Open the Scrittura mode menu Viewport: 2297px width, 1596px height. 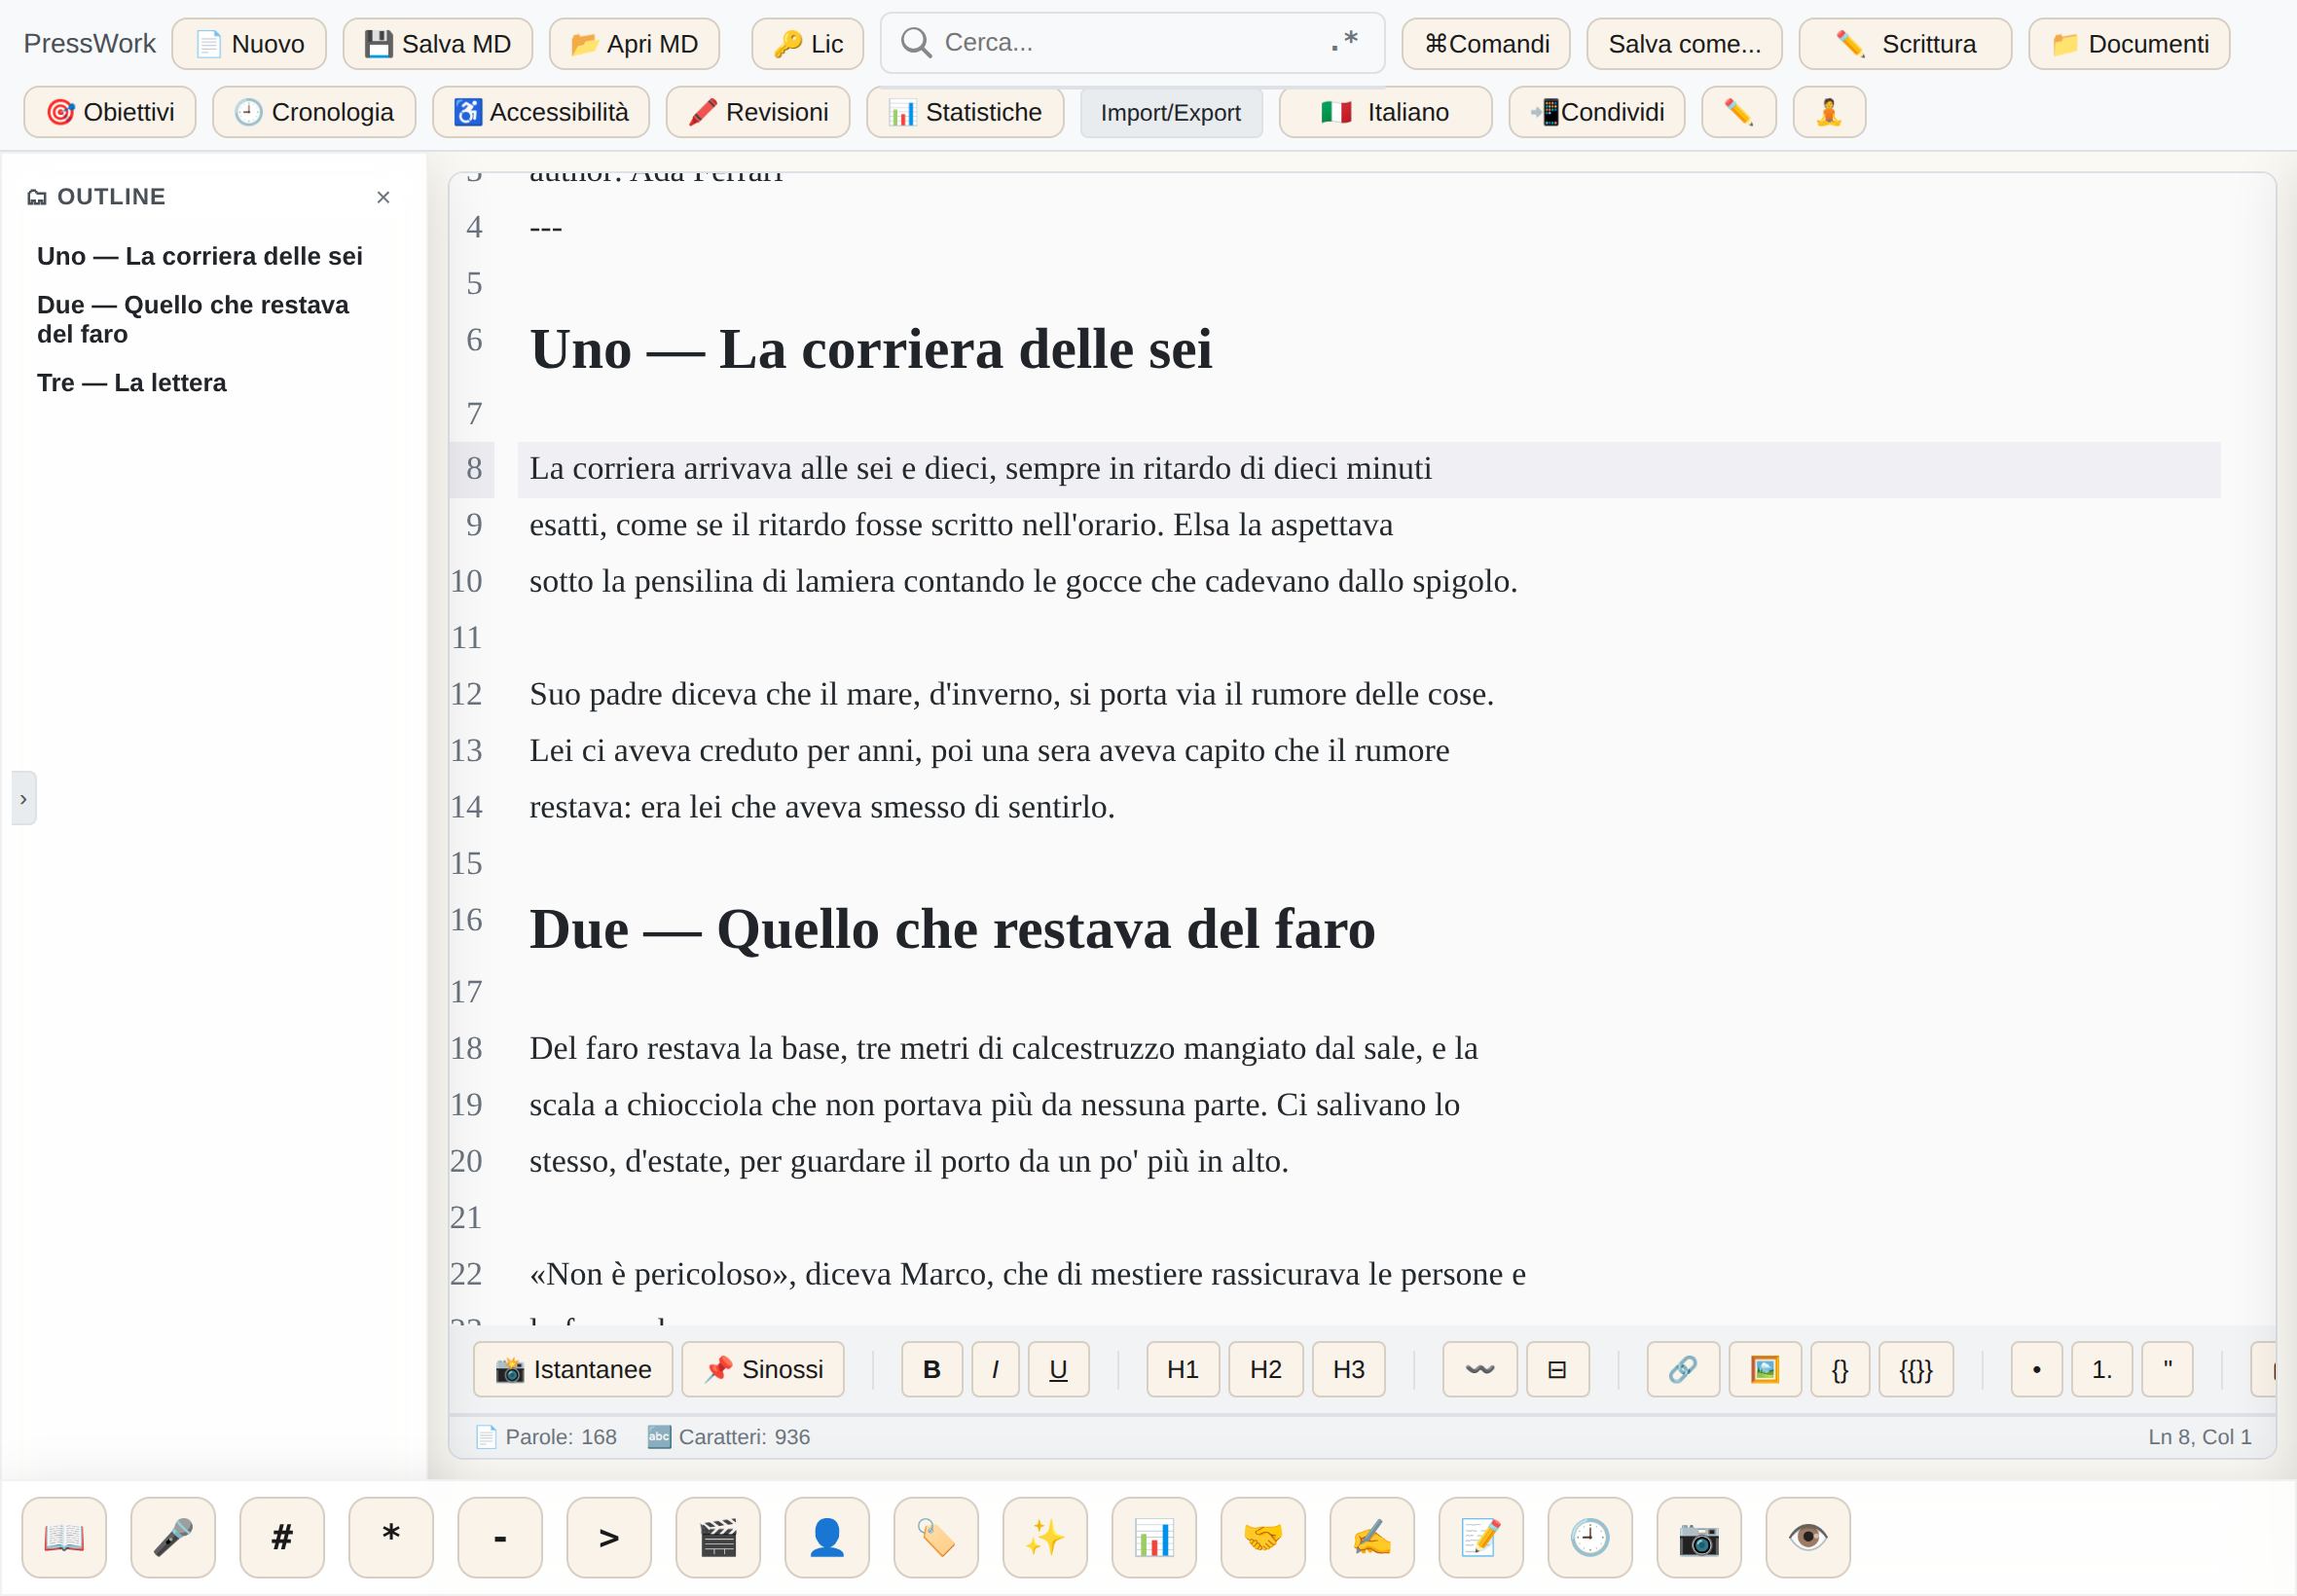click(1906, 44)
